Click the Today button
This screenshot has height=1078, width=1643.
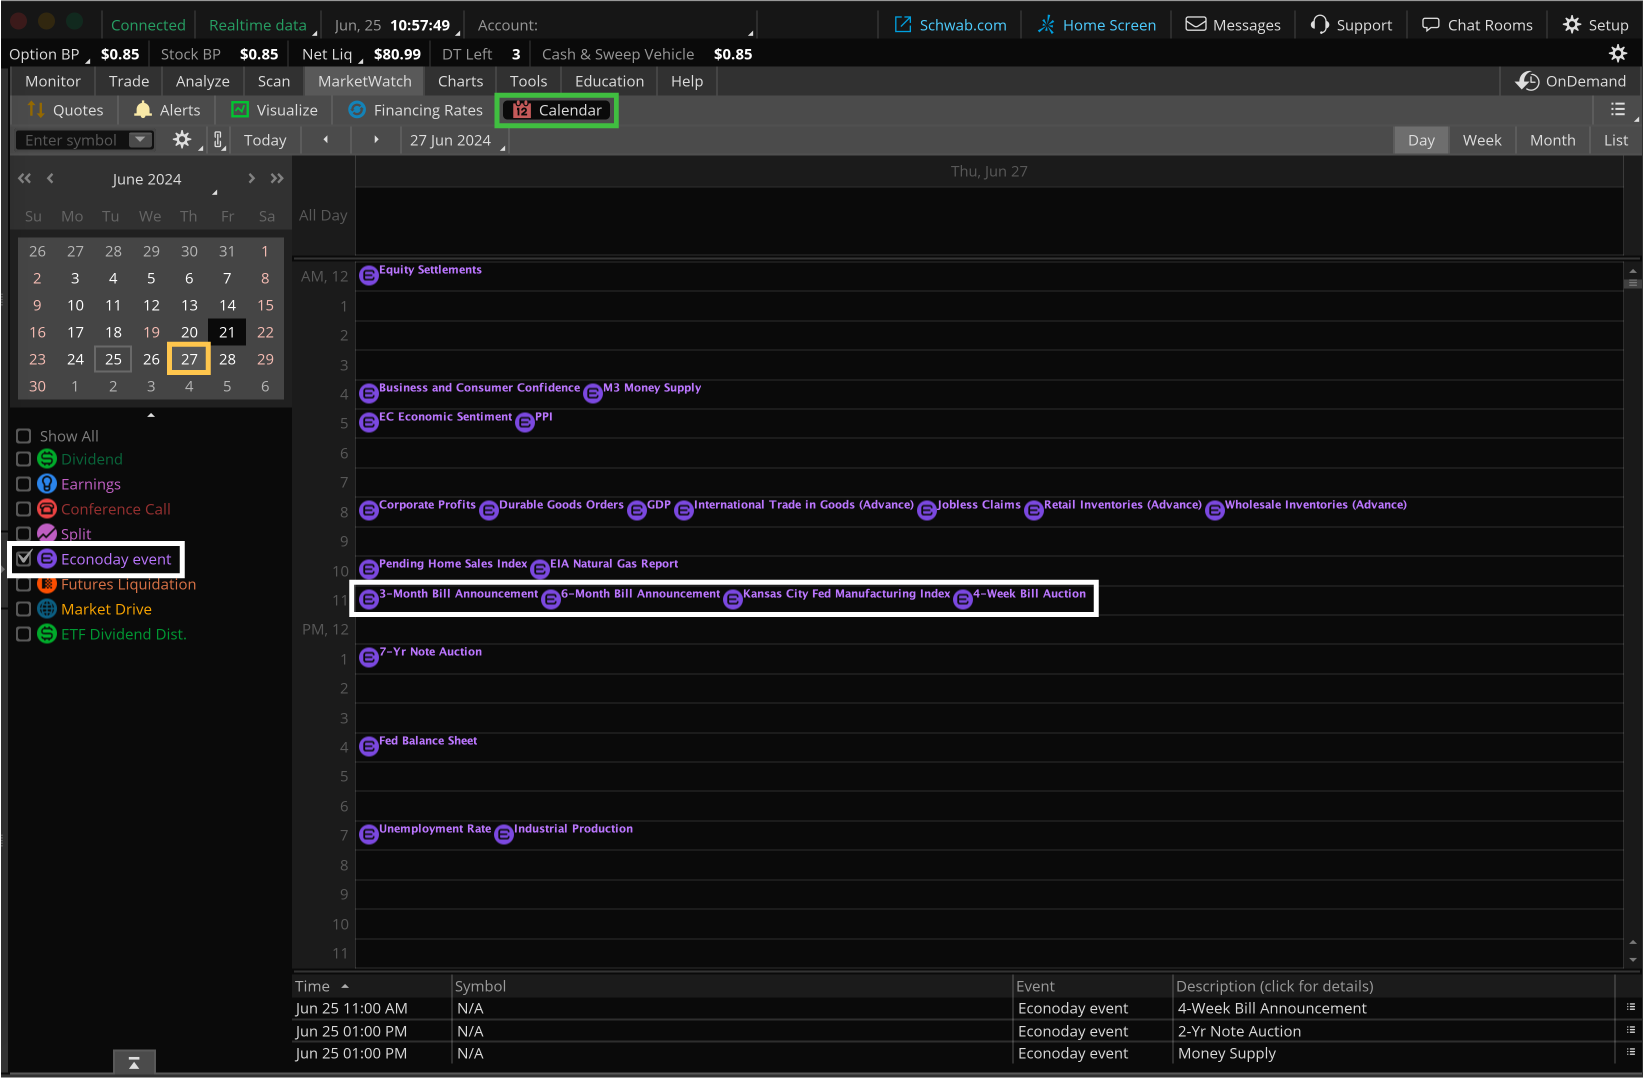tap(265, 141)
